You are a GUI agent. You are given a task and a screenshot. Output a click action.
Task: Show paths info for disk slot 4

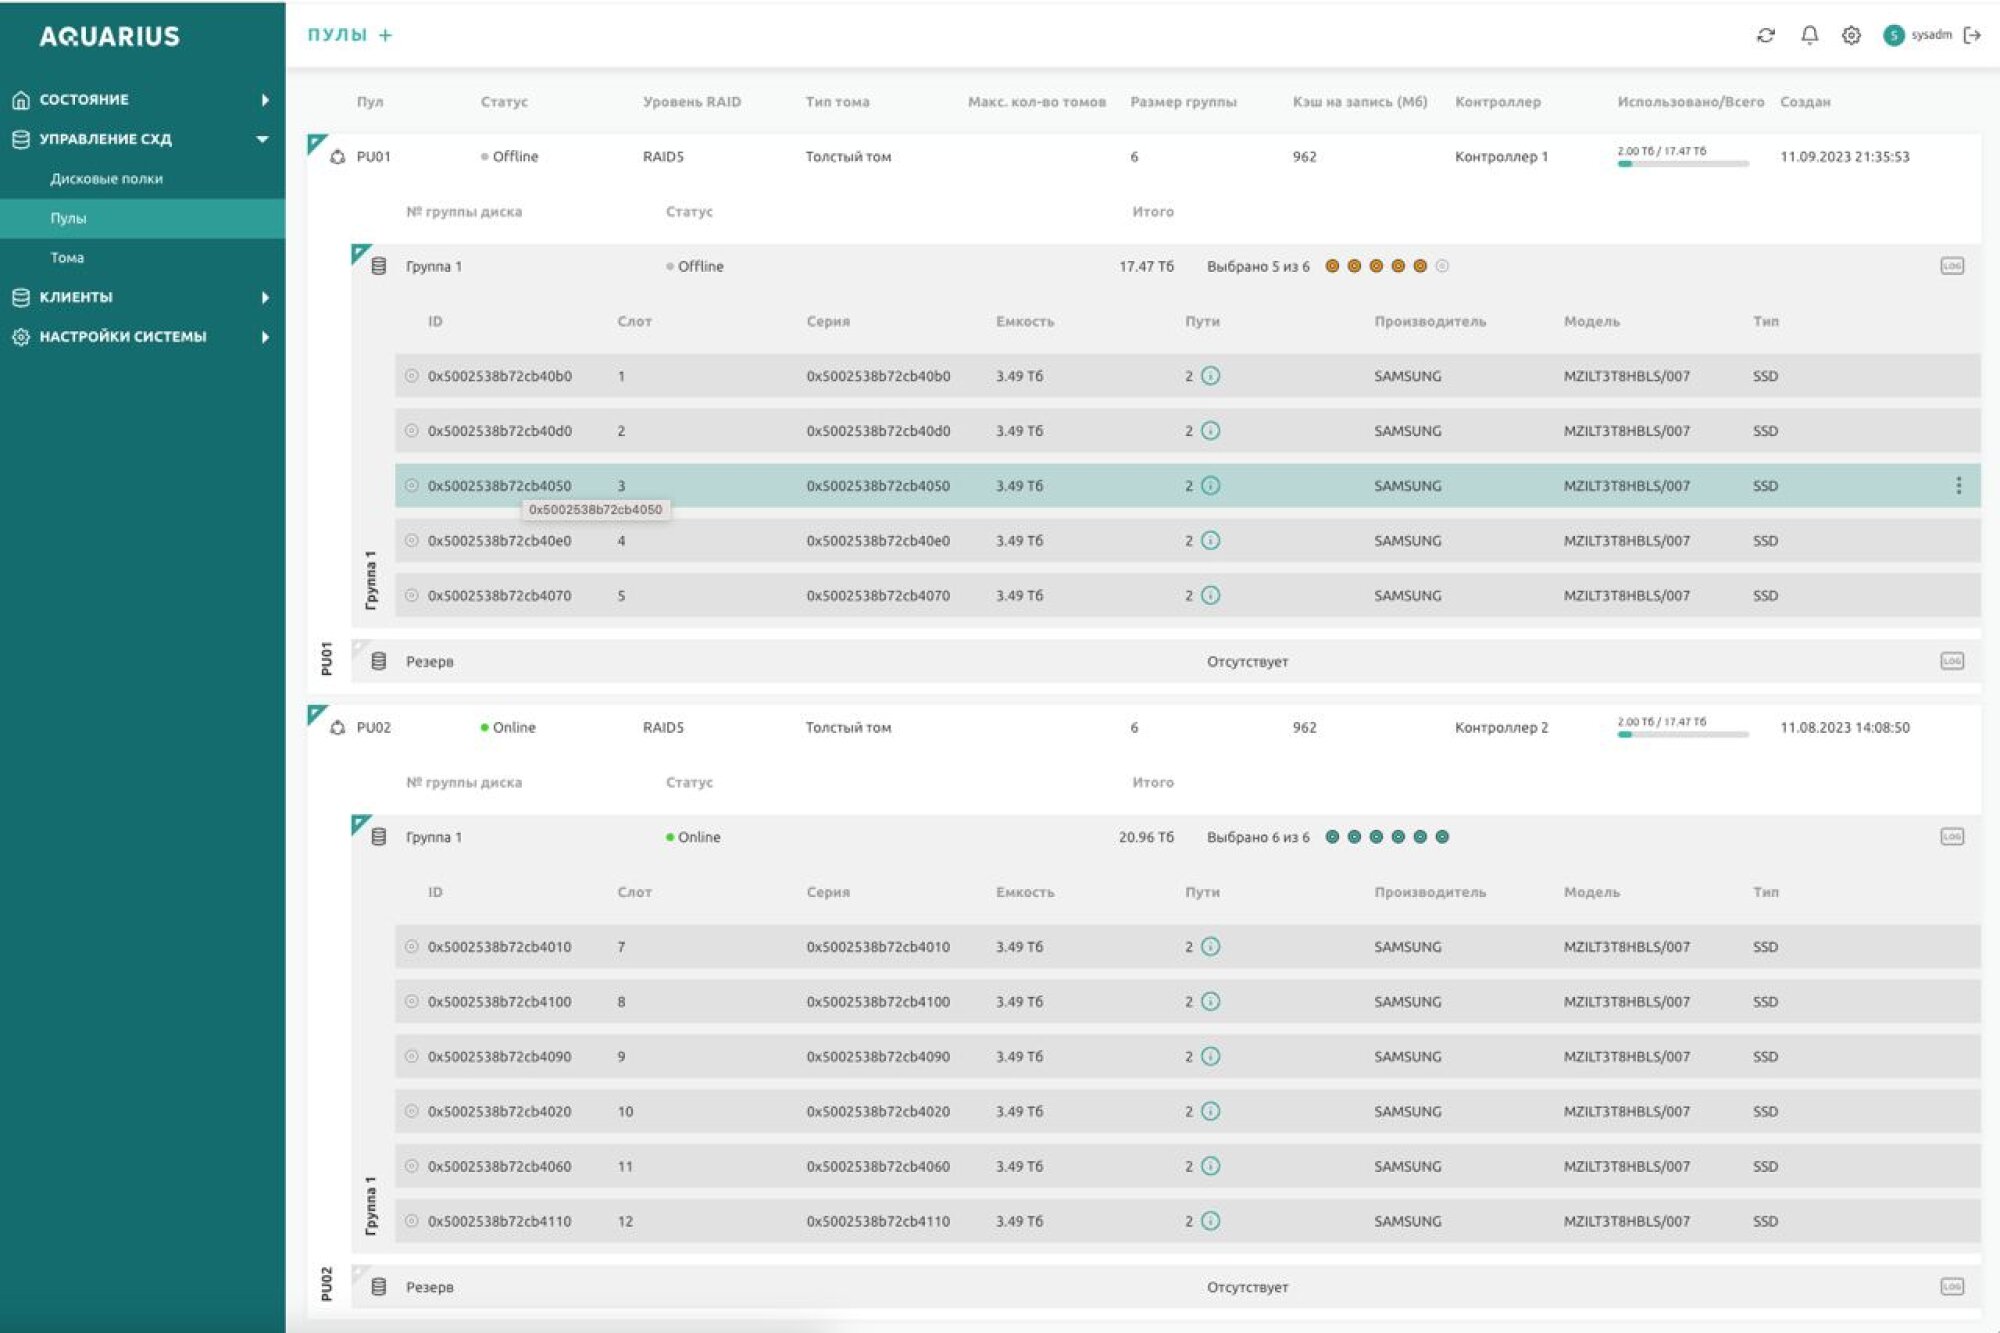(x=1210, y=541)
